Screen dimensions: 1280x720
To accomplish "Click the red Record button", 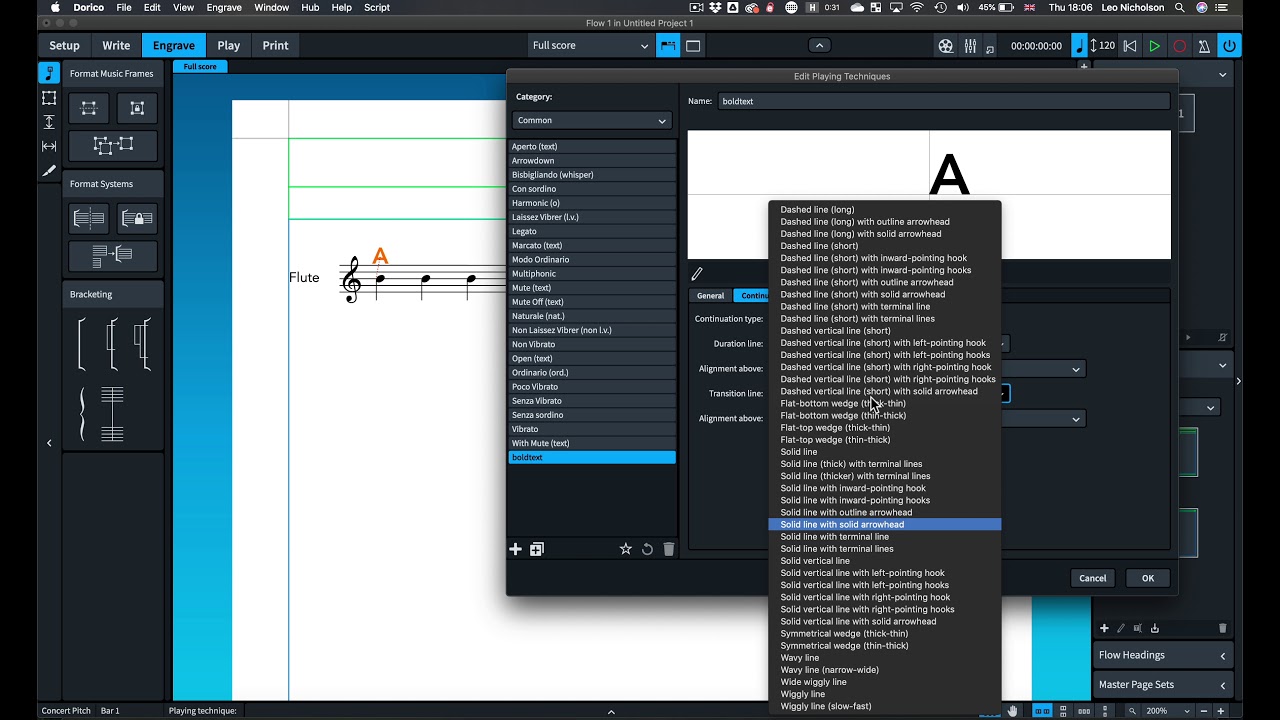I will (1179, 46).
